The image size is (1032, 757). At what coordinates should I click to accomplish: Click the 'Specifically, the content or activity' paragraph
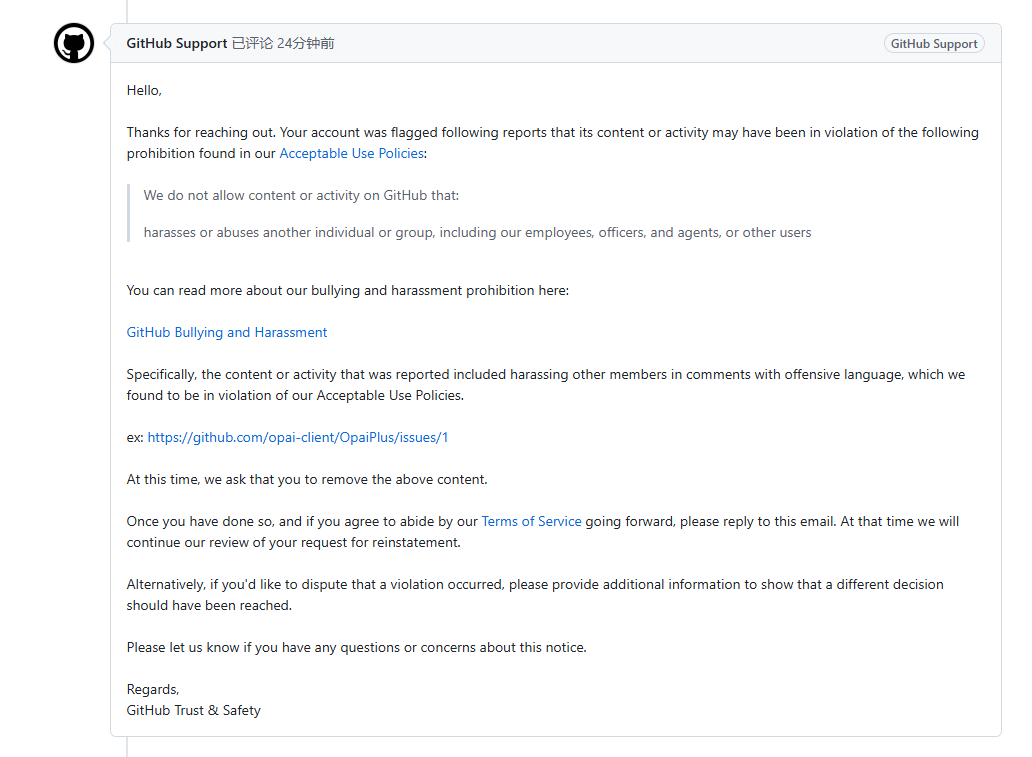[546, 385]
